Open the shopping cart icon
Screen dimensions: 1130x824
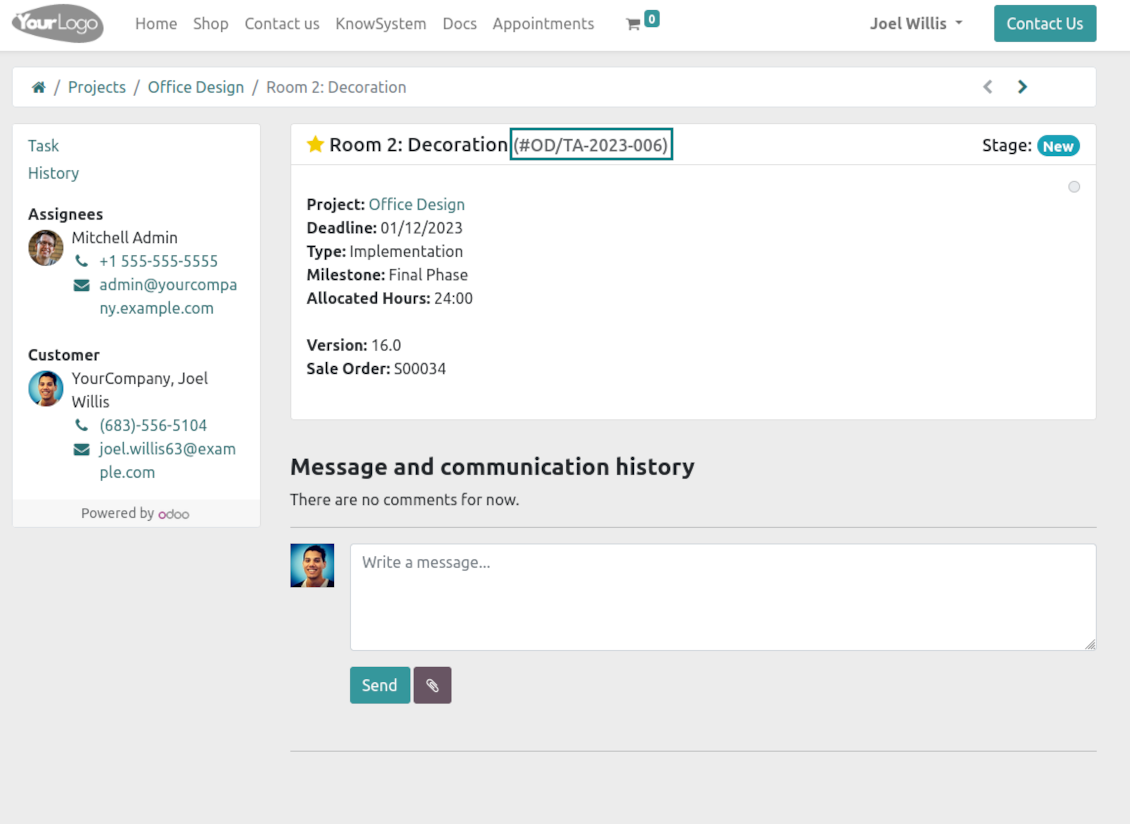pos(633,25)
